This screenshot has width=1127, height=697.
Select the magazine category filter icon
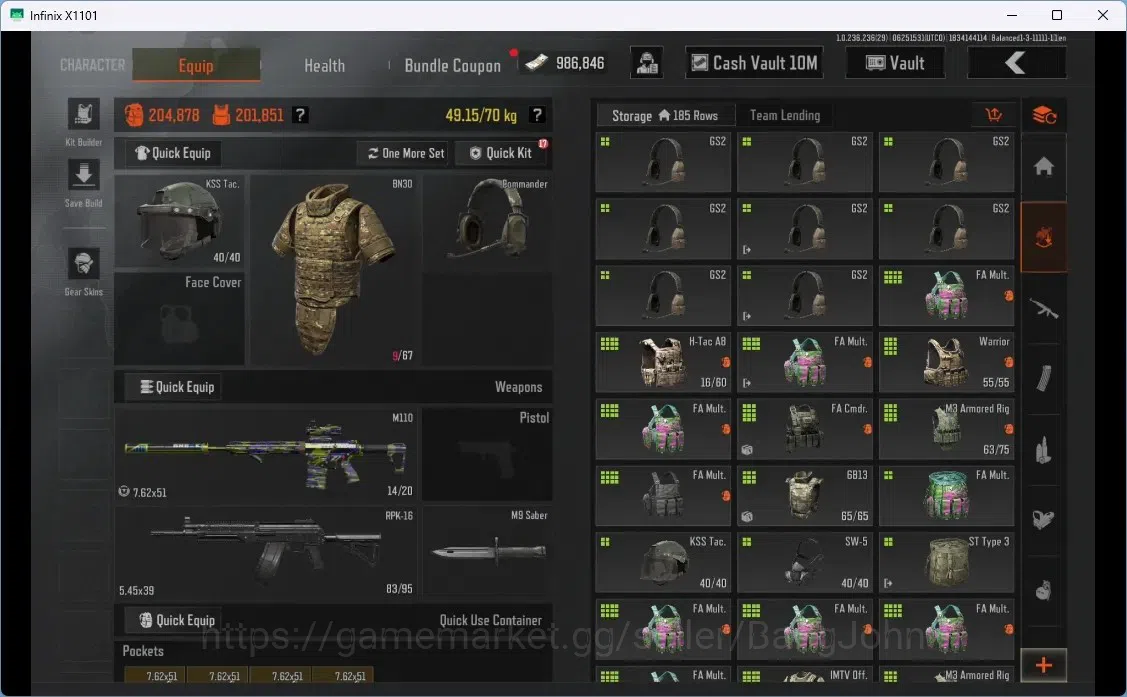click(x=1044, y=379)
